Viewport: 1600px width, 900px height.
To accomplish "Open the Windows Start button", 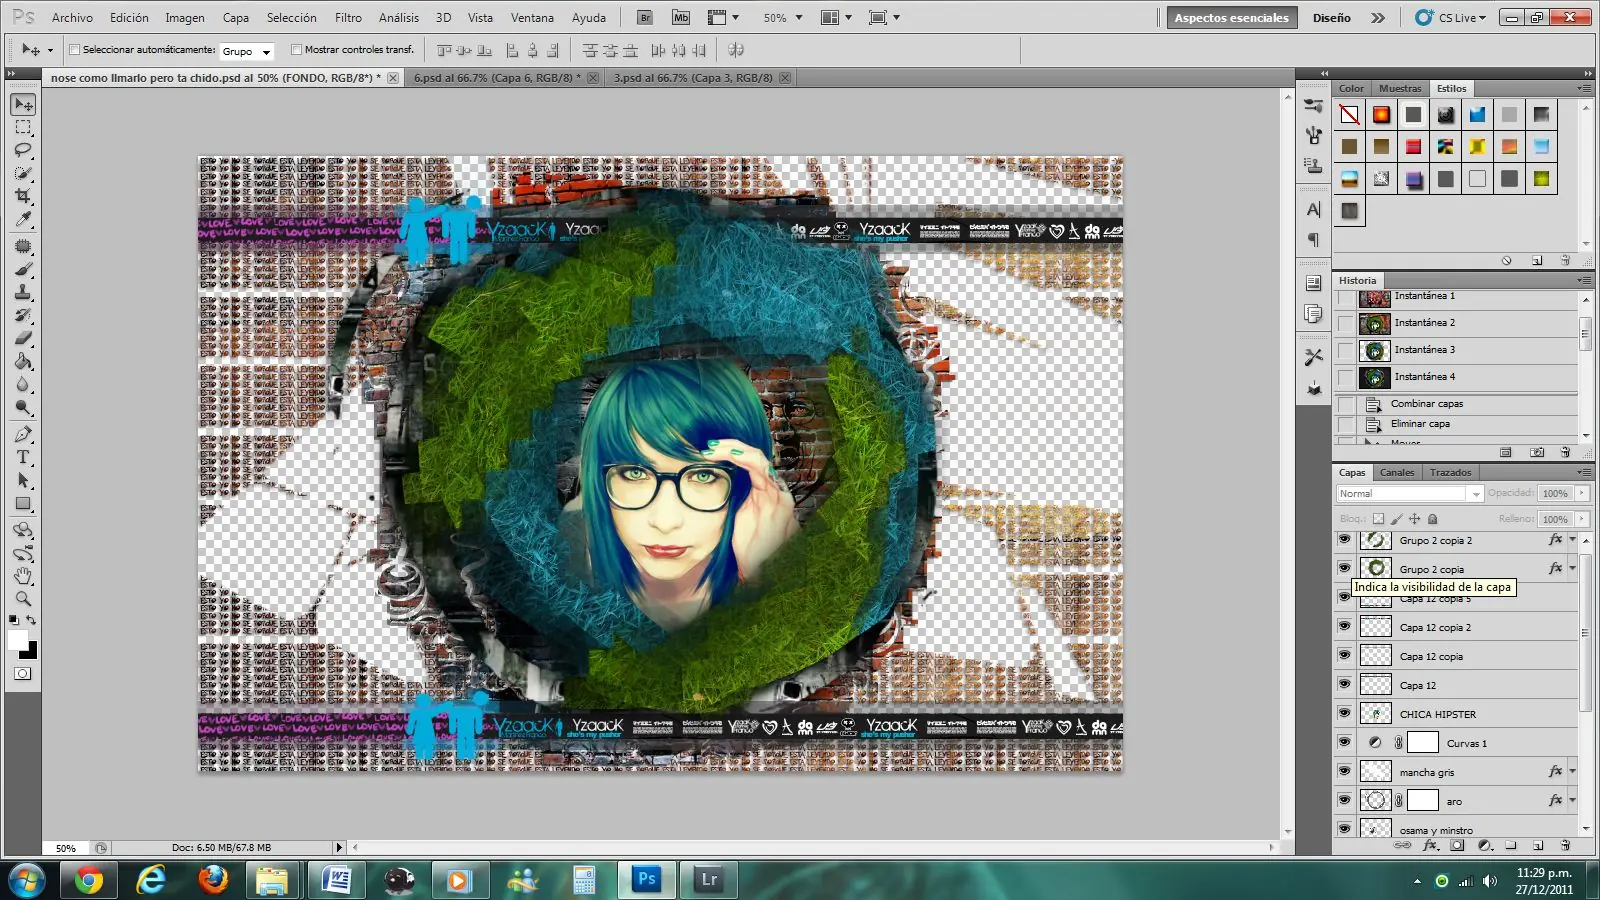I will 25,880.
